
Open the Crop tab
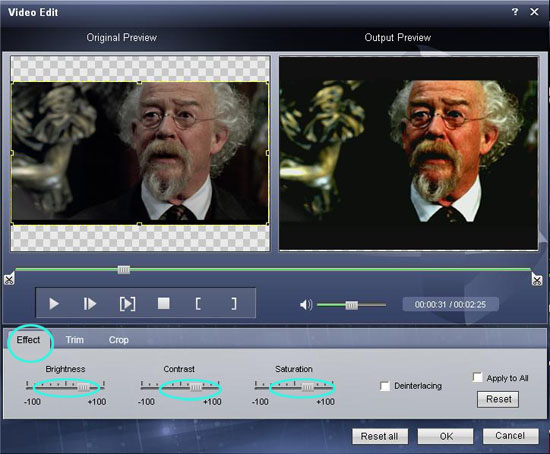click(x=119, y=340)
